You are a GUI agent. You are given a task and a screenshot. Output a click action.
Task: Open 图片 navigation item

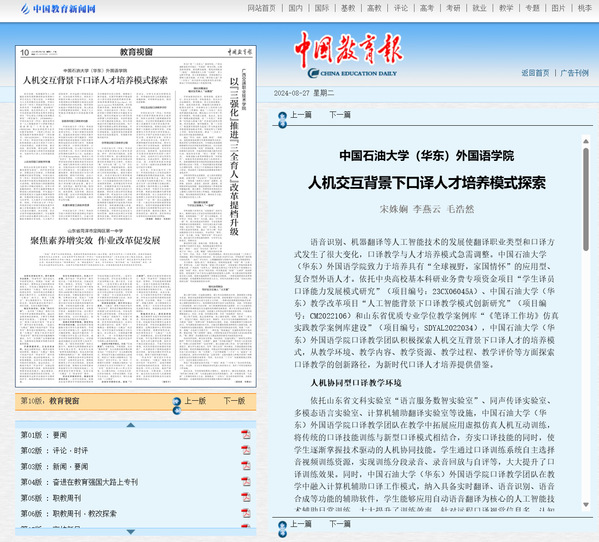(559, 8)
